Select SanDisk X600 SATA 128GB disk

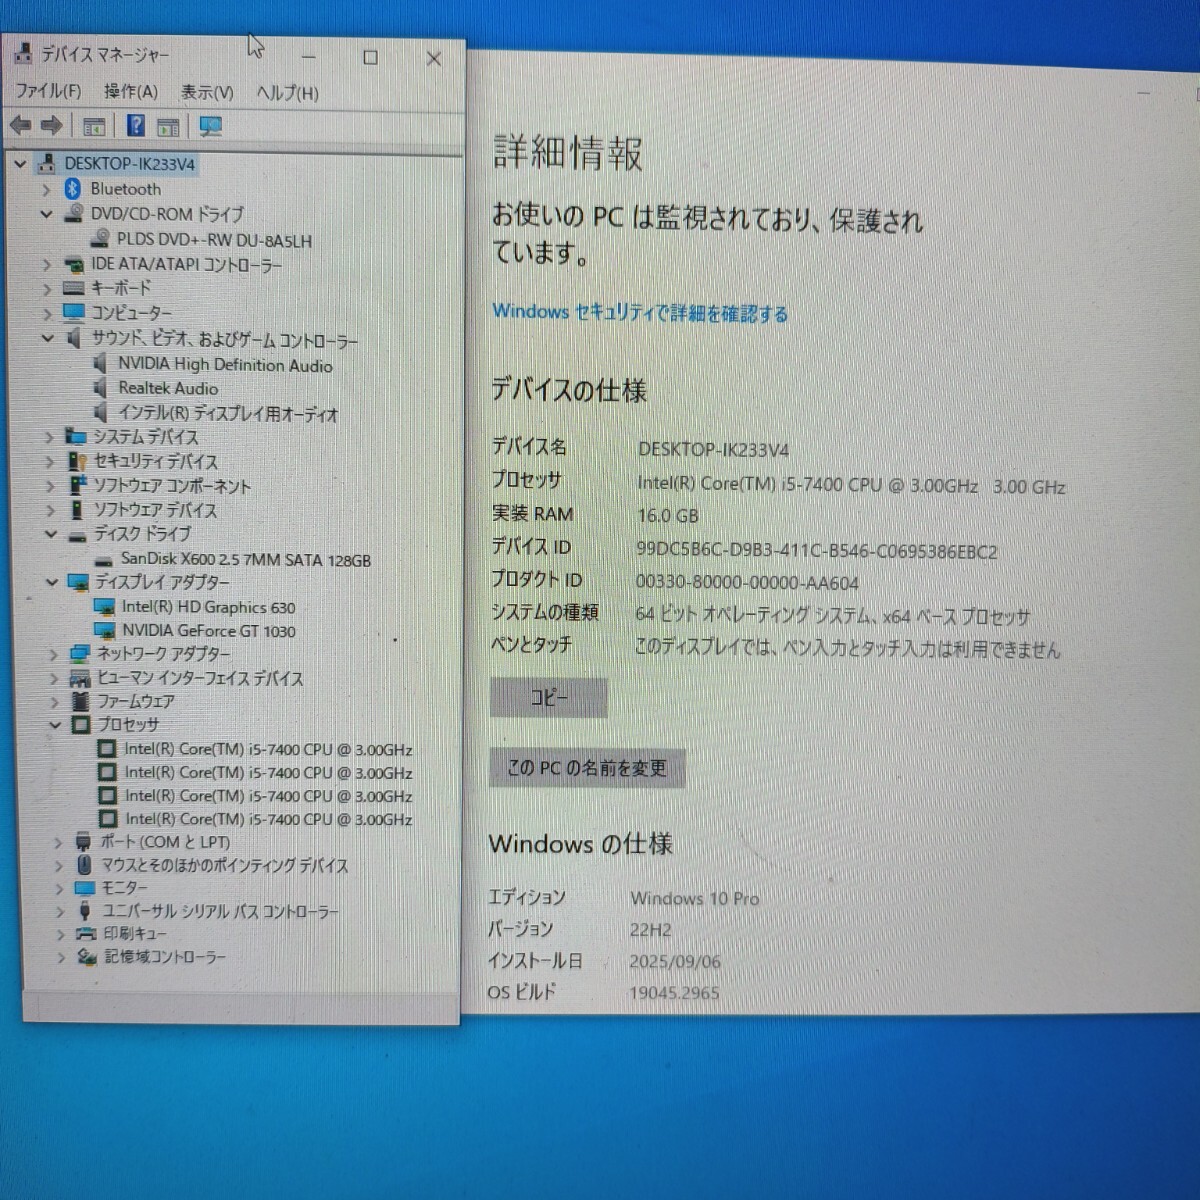[x=245, y=560]
